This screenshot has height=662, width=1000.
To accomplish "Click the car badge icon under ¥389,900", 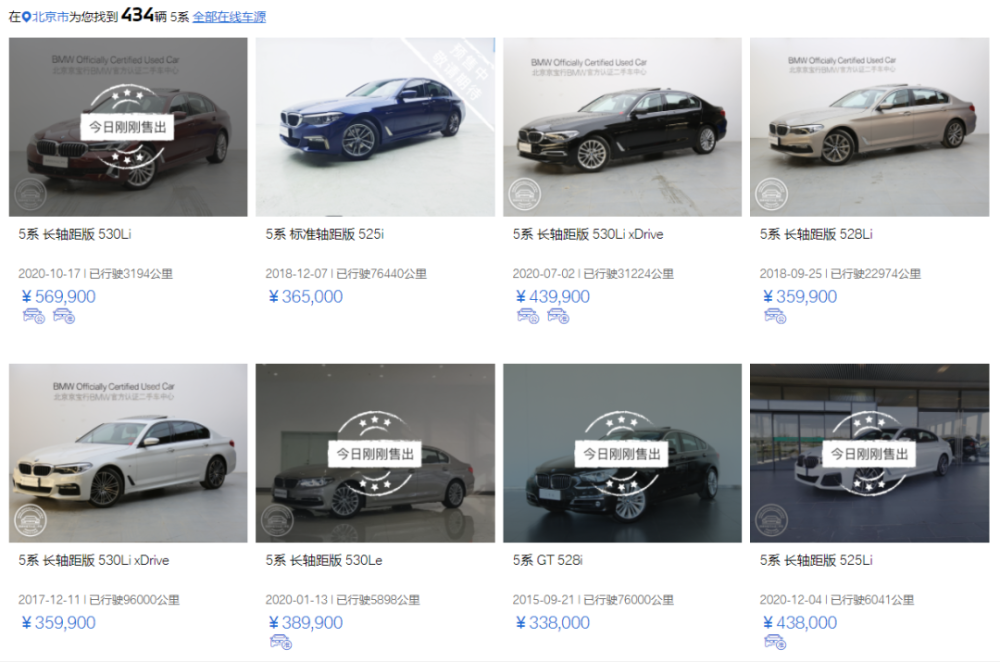I will 281,642.
